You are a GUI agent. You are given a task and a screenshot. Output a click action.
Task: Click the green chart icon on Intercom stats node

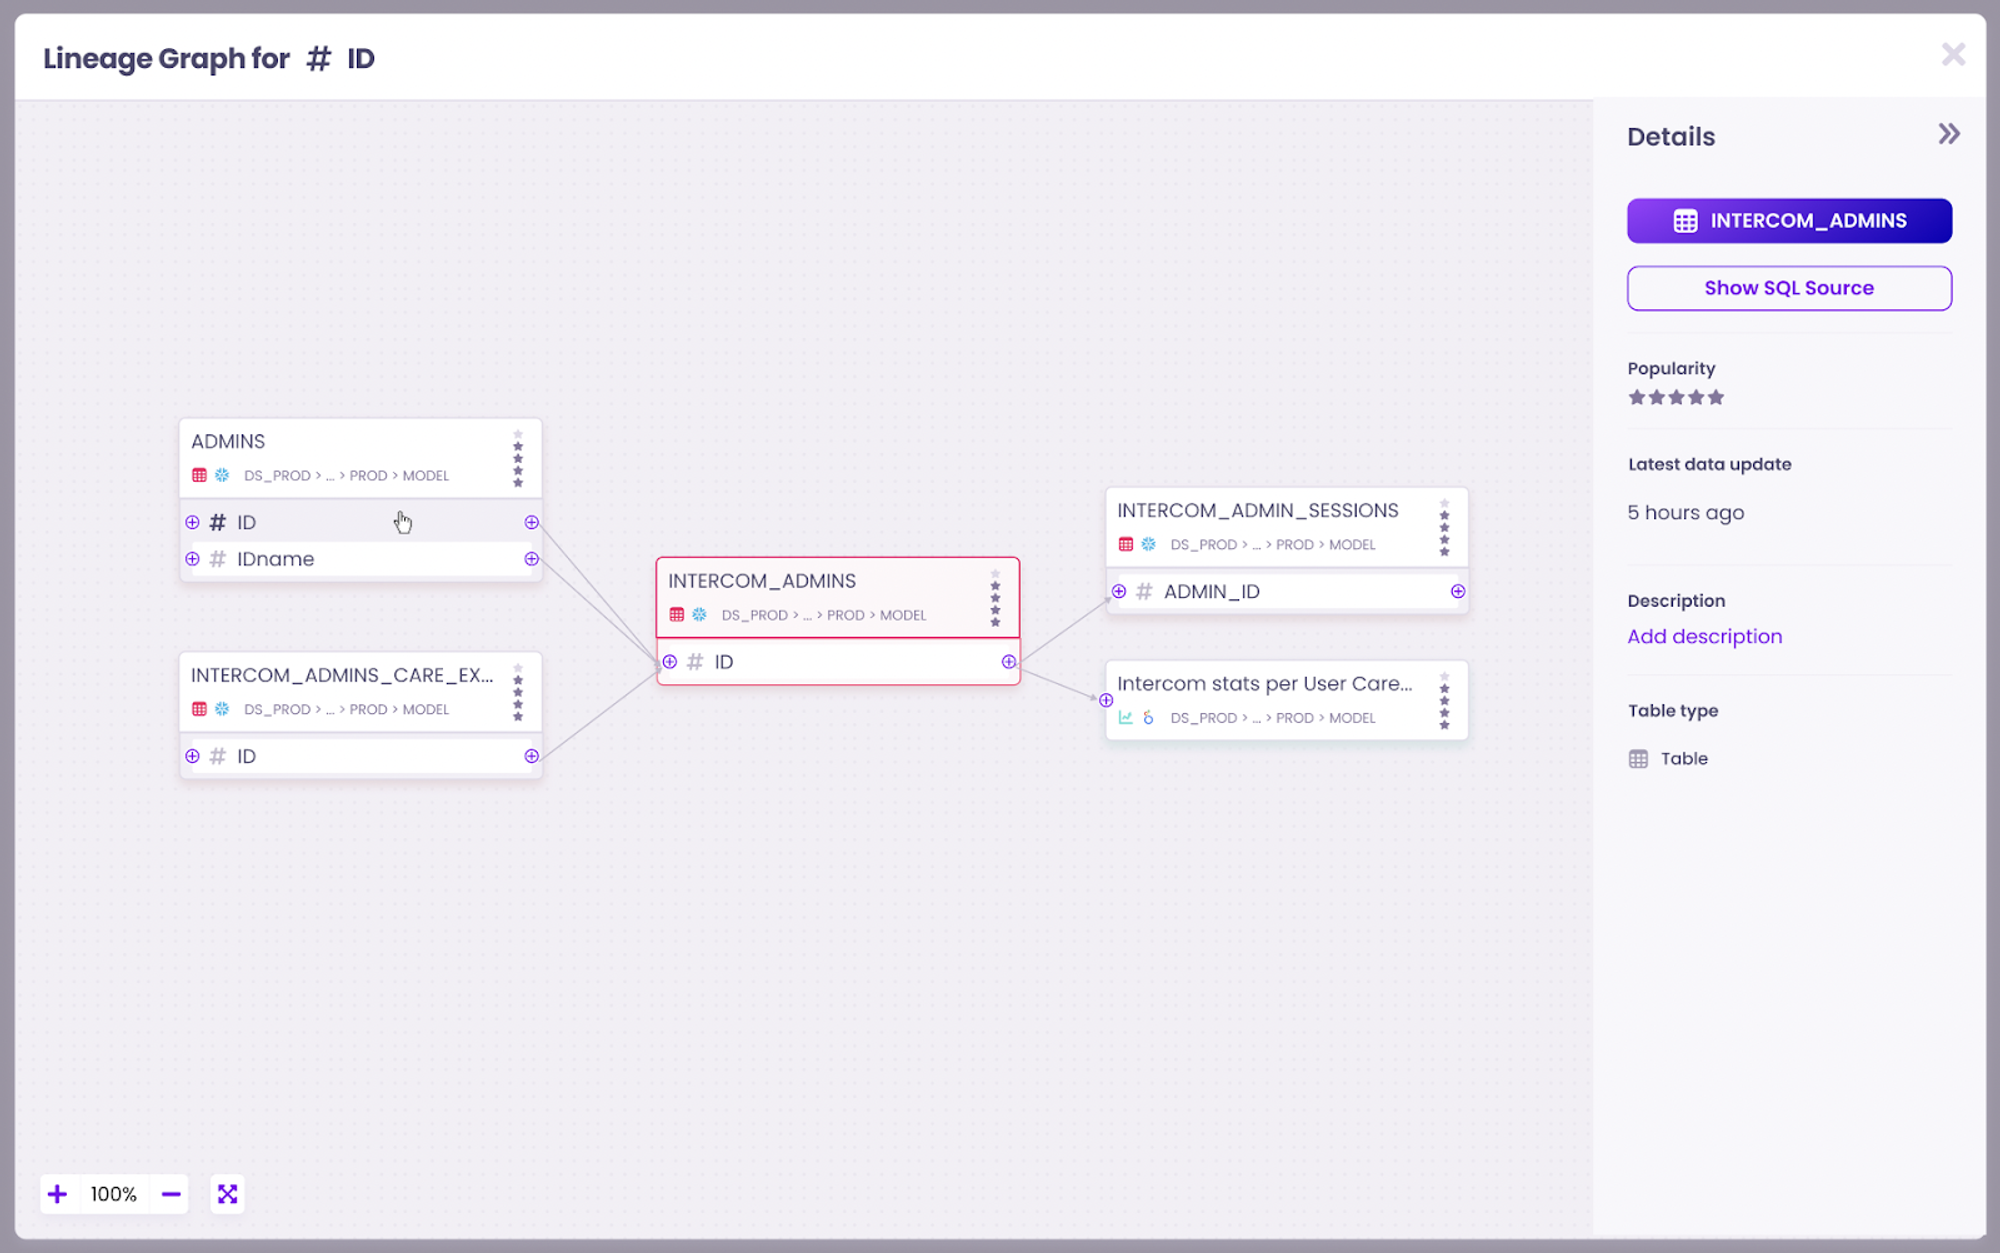coord(1126,717)
